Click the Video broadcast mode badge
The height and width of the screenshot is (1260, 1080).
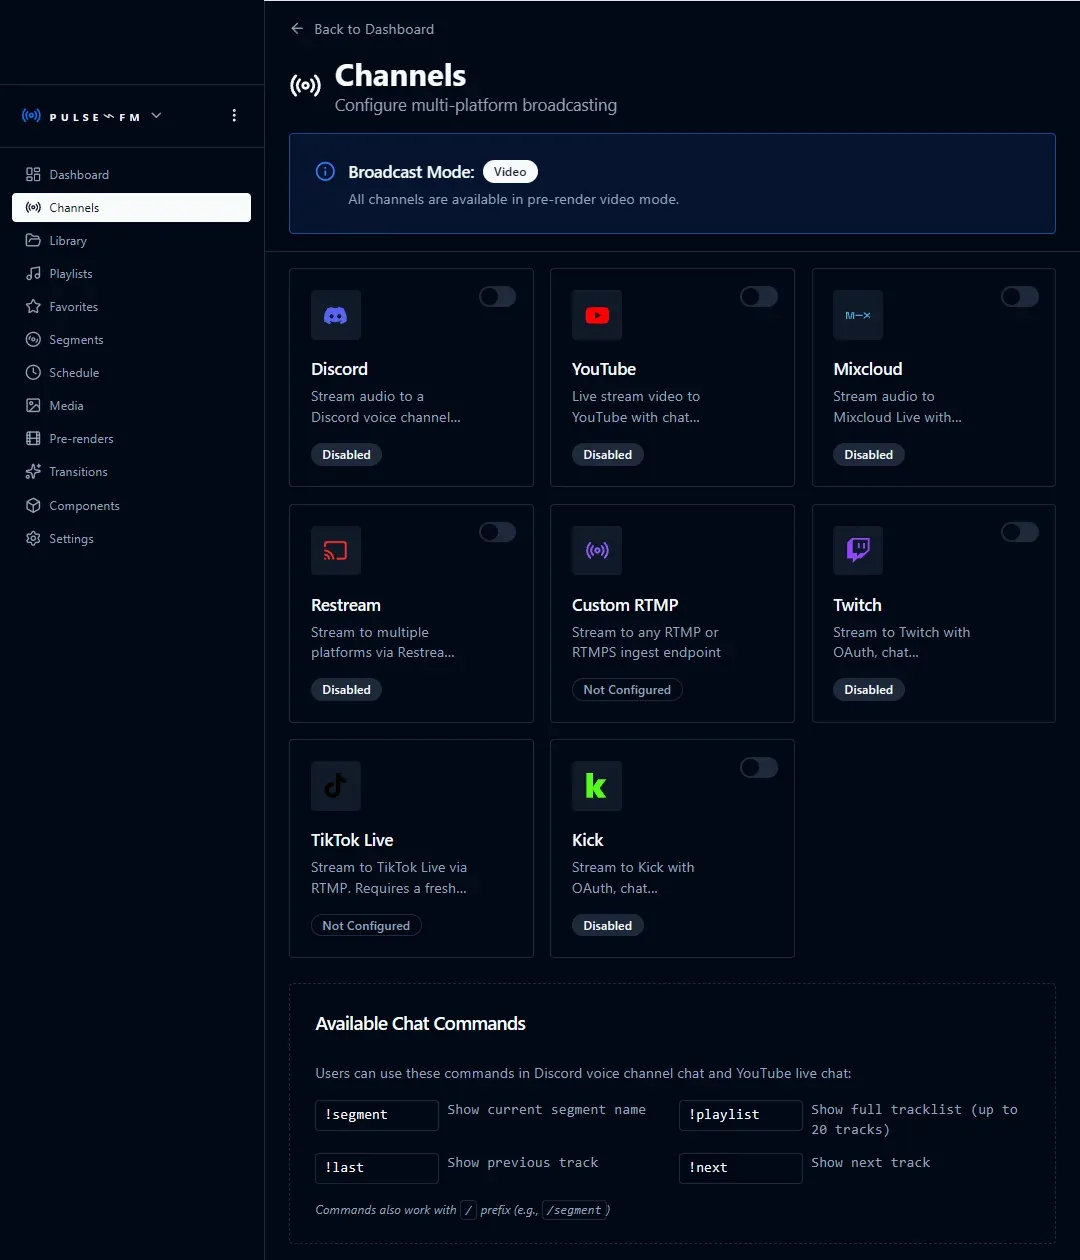[510, 171]
